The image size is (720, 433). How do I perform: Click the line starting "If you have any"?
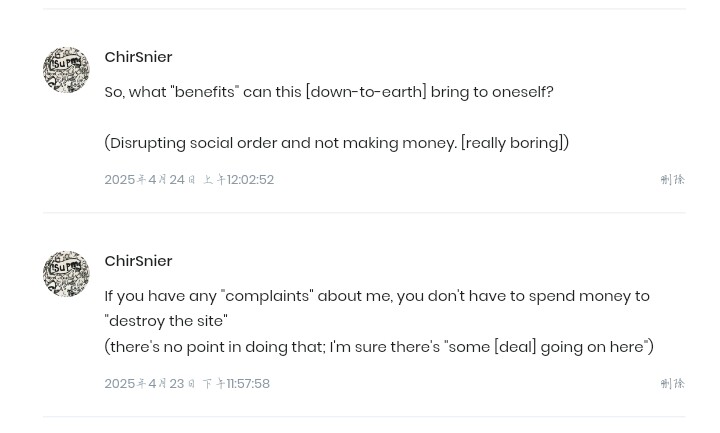tap(377, 296)
